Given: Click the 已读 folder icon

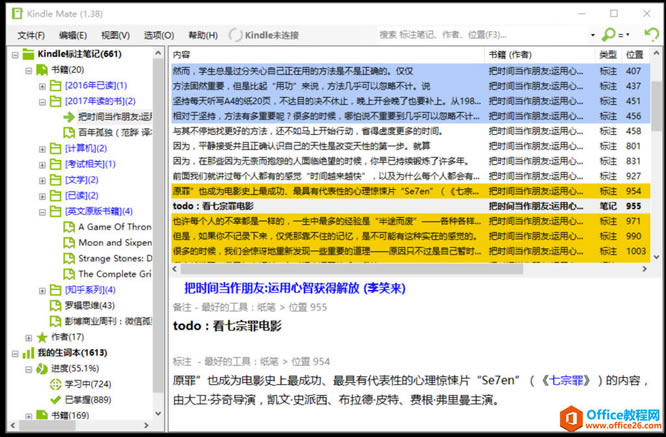Looking at the screenshot, I should pyautogui.click(x=55, y=195).
